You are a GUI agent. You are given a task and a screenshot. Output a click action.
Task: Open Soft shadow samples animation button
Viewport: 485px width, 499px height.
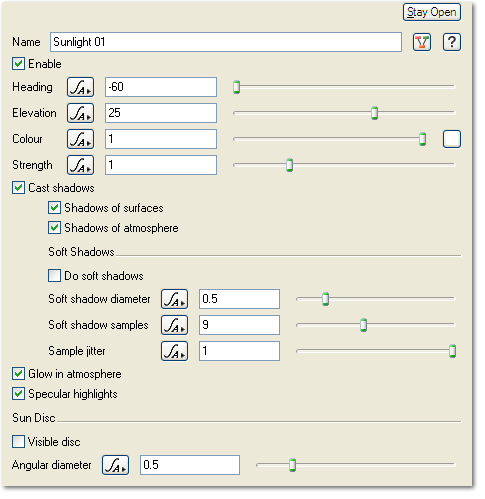pyautogui.click(x=174, y=325)
